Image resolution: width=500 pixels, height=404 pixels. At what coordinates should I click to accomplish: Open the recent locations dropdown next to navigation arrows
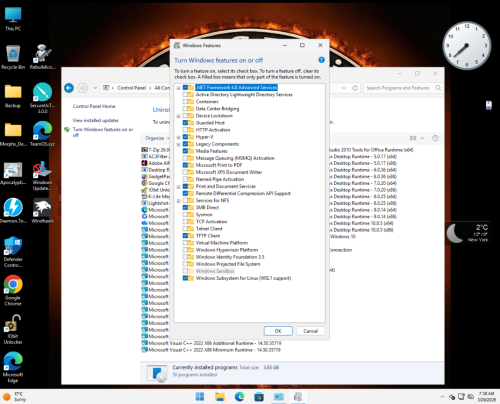[x=95, y=88]
